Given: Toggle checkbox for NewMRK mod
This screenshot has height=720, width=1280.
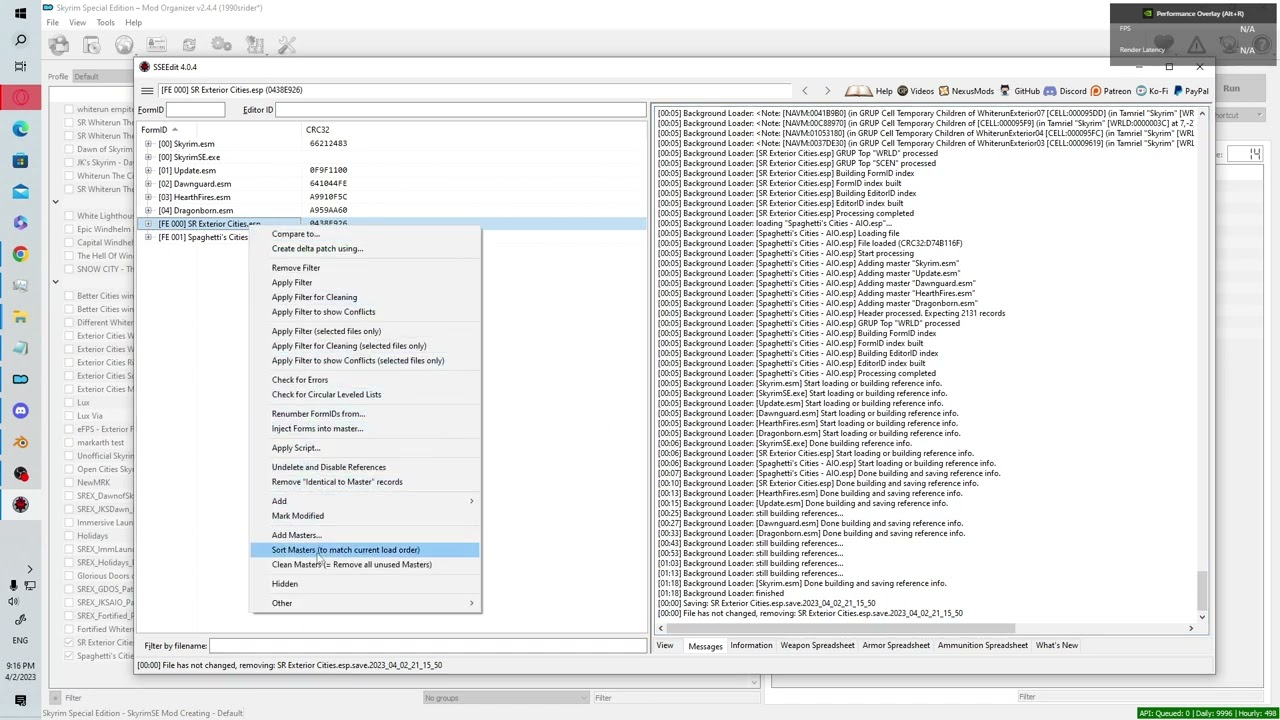Looking at the screenshot, I should (68, 482).
